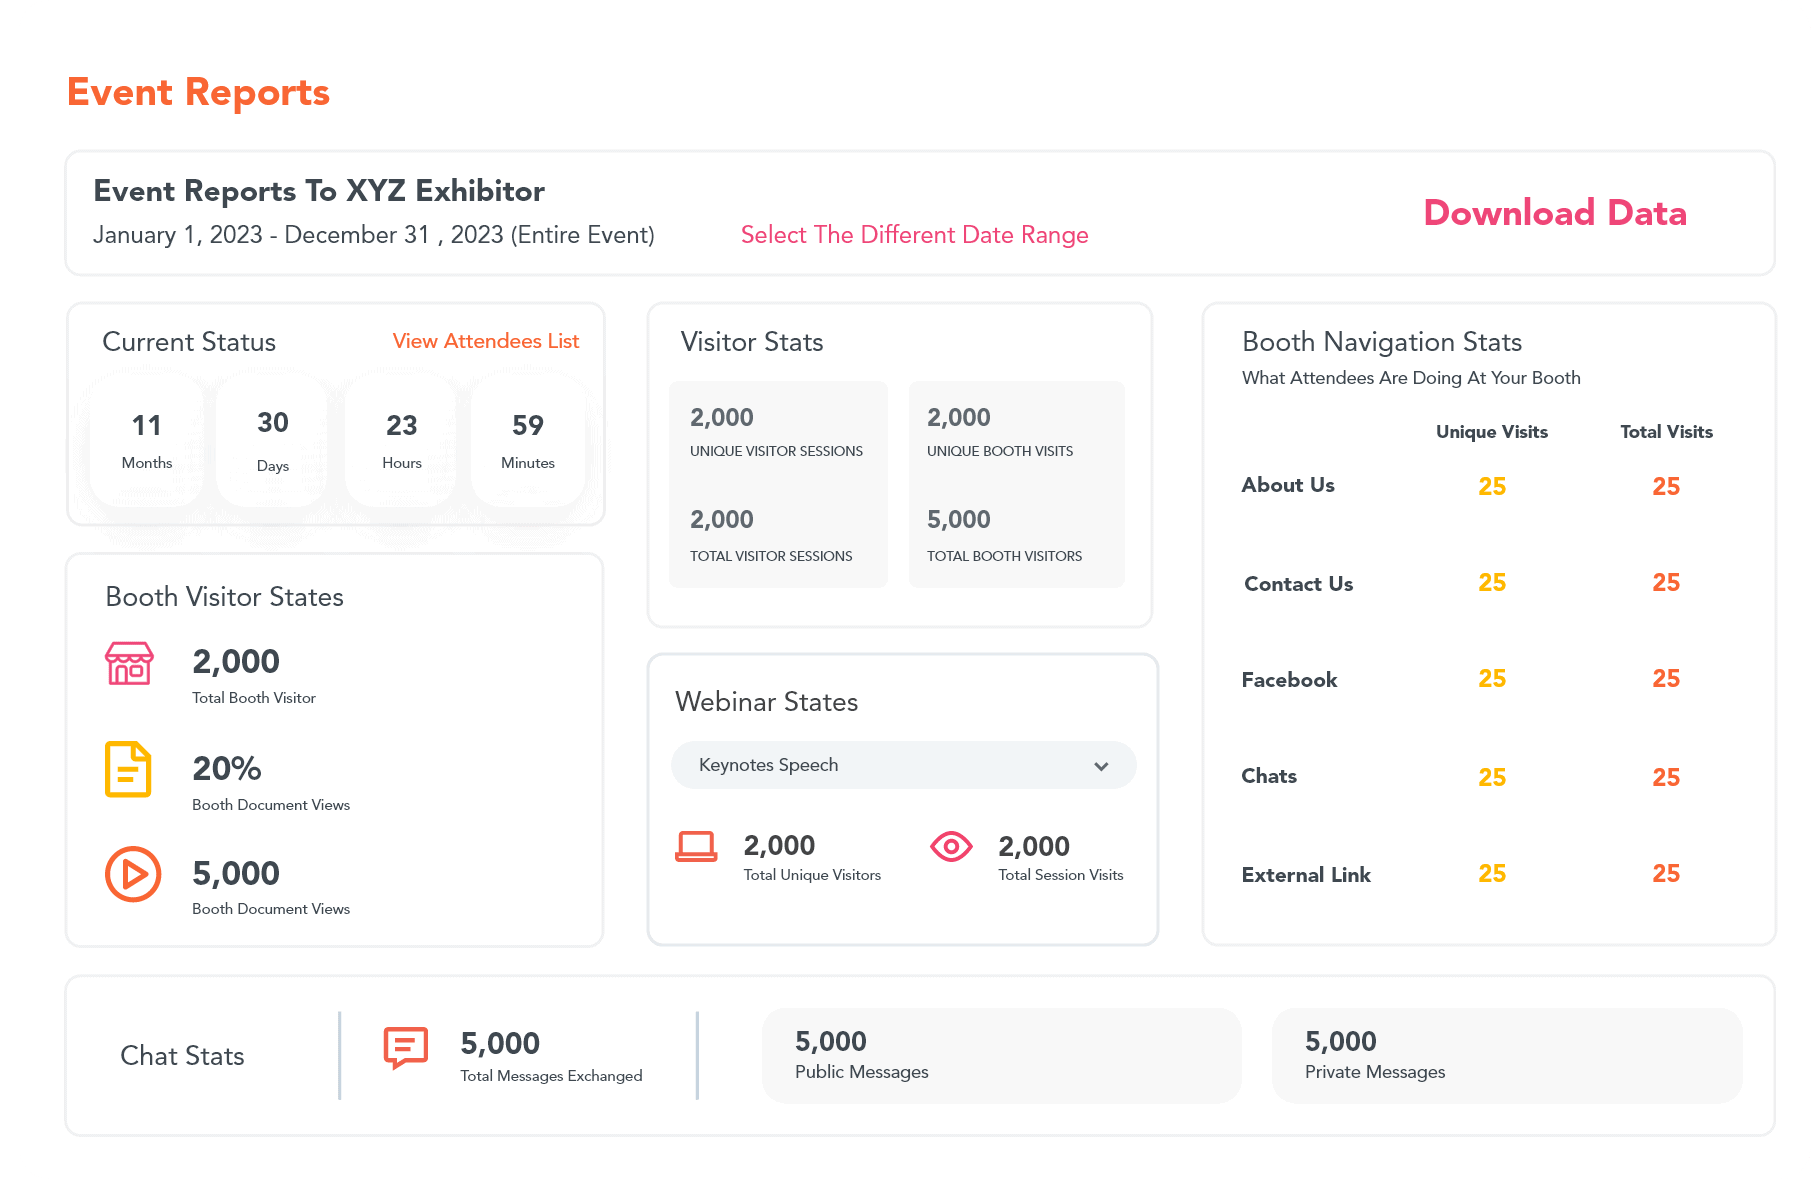Open the Public Messages card
This screenshot has height=1179, width=1811.
[1001, 1056]
